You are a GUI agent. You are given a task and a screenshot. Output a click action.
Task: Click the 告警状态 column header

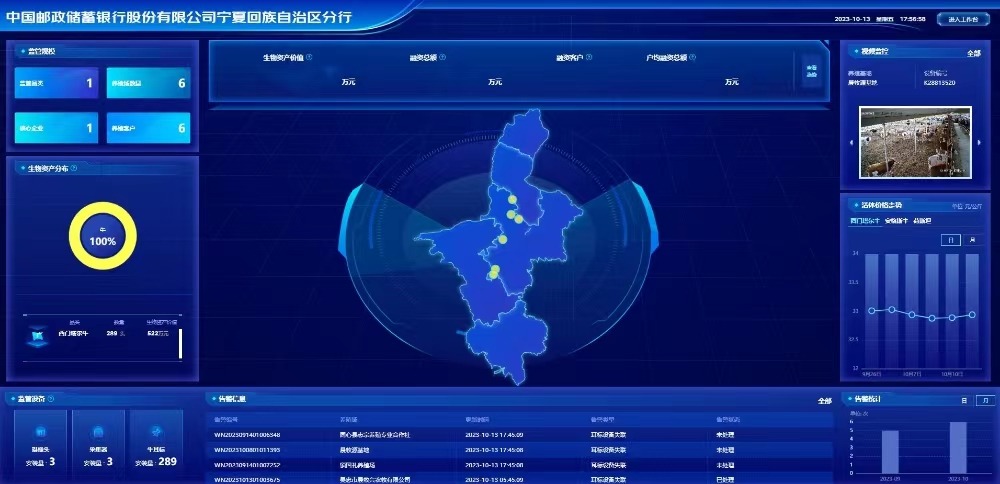coord(728,420)
